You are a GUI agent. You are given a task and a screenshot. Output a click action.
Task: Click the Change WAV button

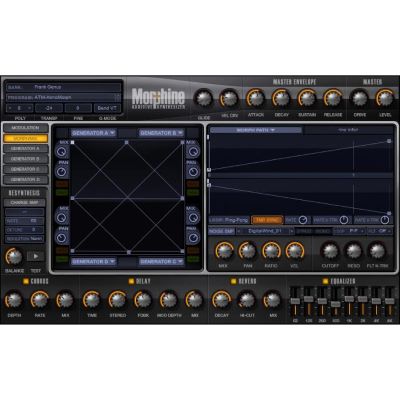[24, 203]
